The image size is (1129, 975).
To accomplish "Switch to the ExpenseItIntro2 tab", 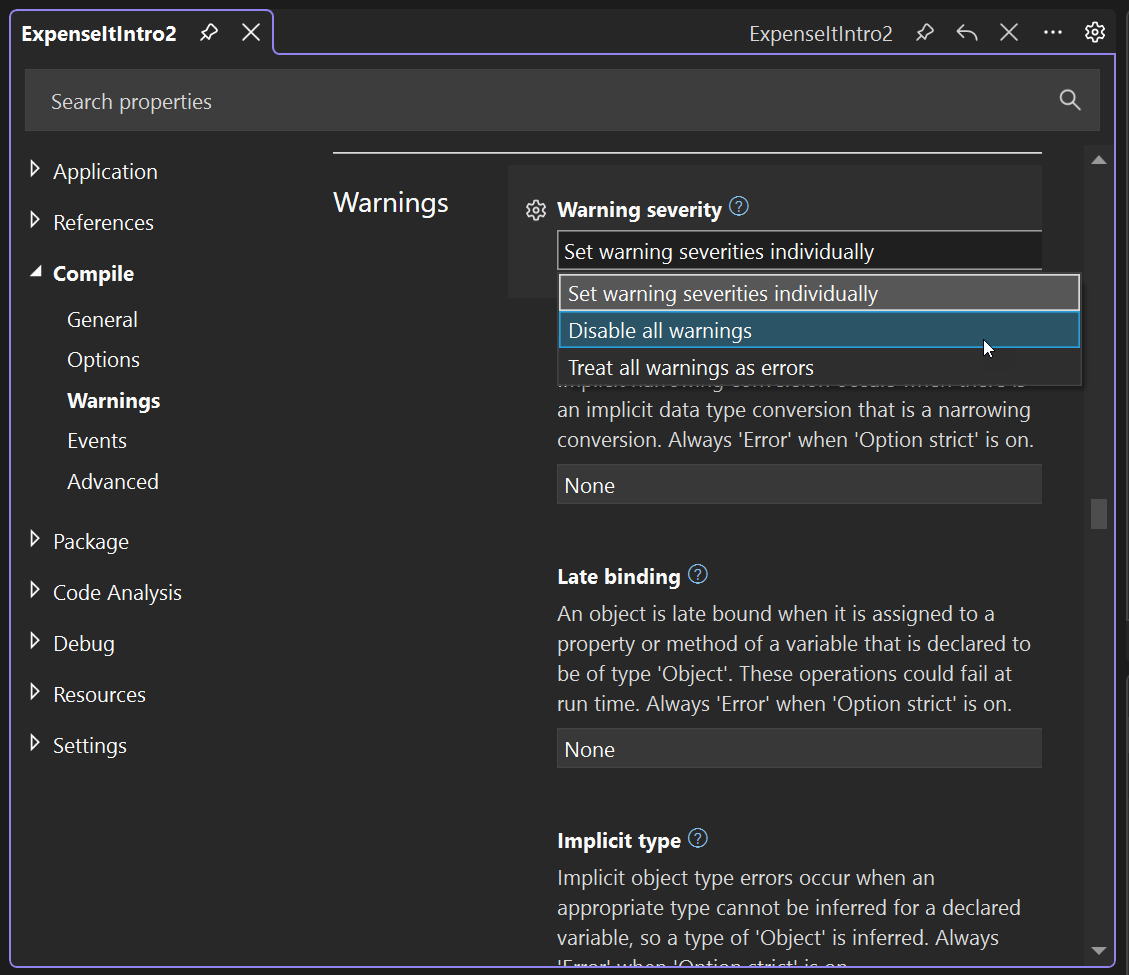I will pos(99,32).
